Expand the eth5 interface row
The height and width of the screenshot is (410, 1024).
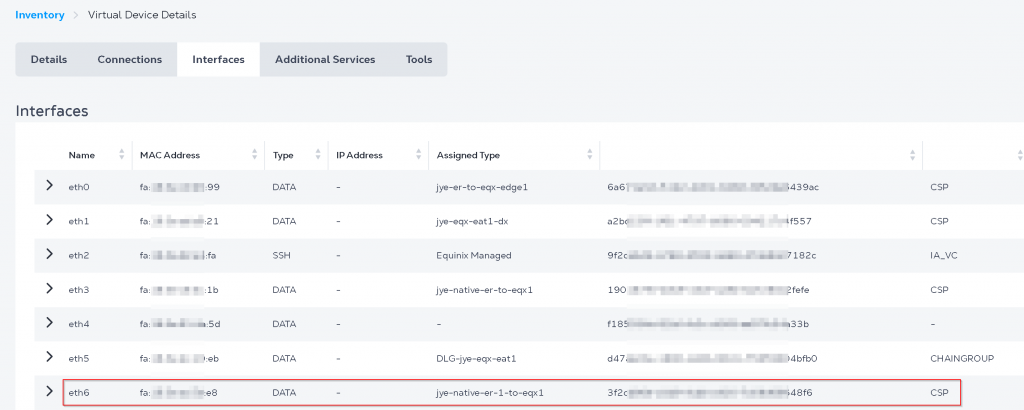click(x=48, y=357)
